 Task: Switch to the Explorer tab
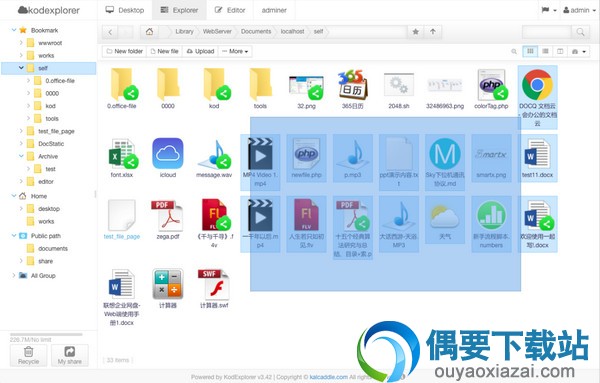tap(179, 10)
